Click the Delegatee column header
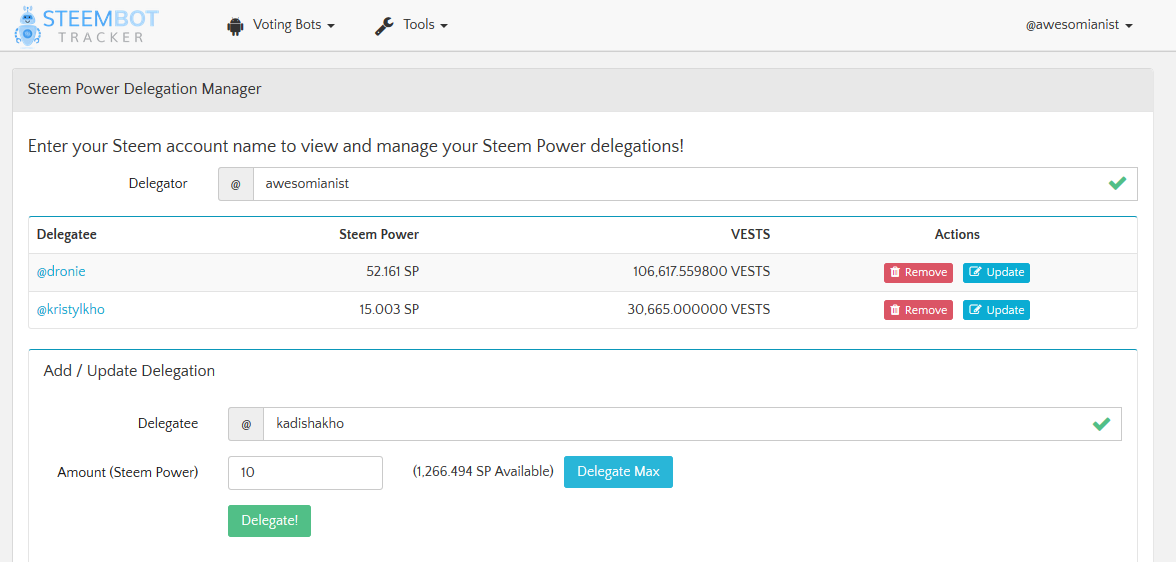This screenshot has width=1176, height=562. [x=67, y=234]
